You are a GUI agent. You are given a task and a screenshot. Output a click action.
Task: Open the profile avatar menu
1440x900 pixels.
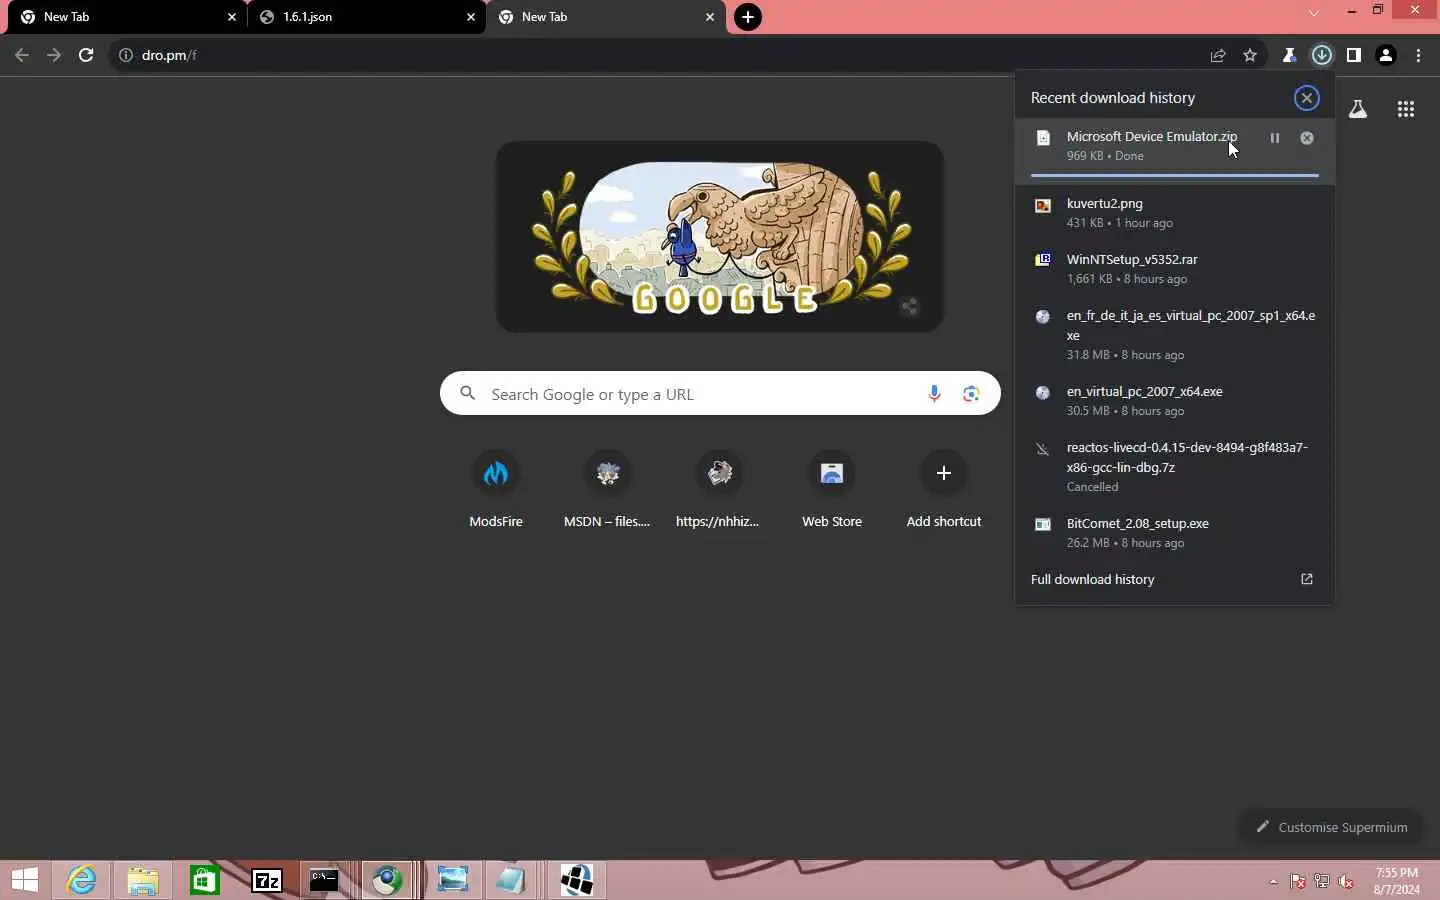click(1386, 55)
